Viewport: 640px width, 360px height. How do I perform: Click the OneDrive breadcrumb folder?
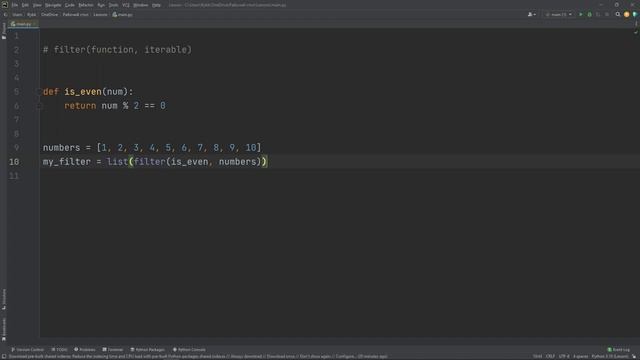(x=49, y=15)
